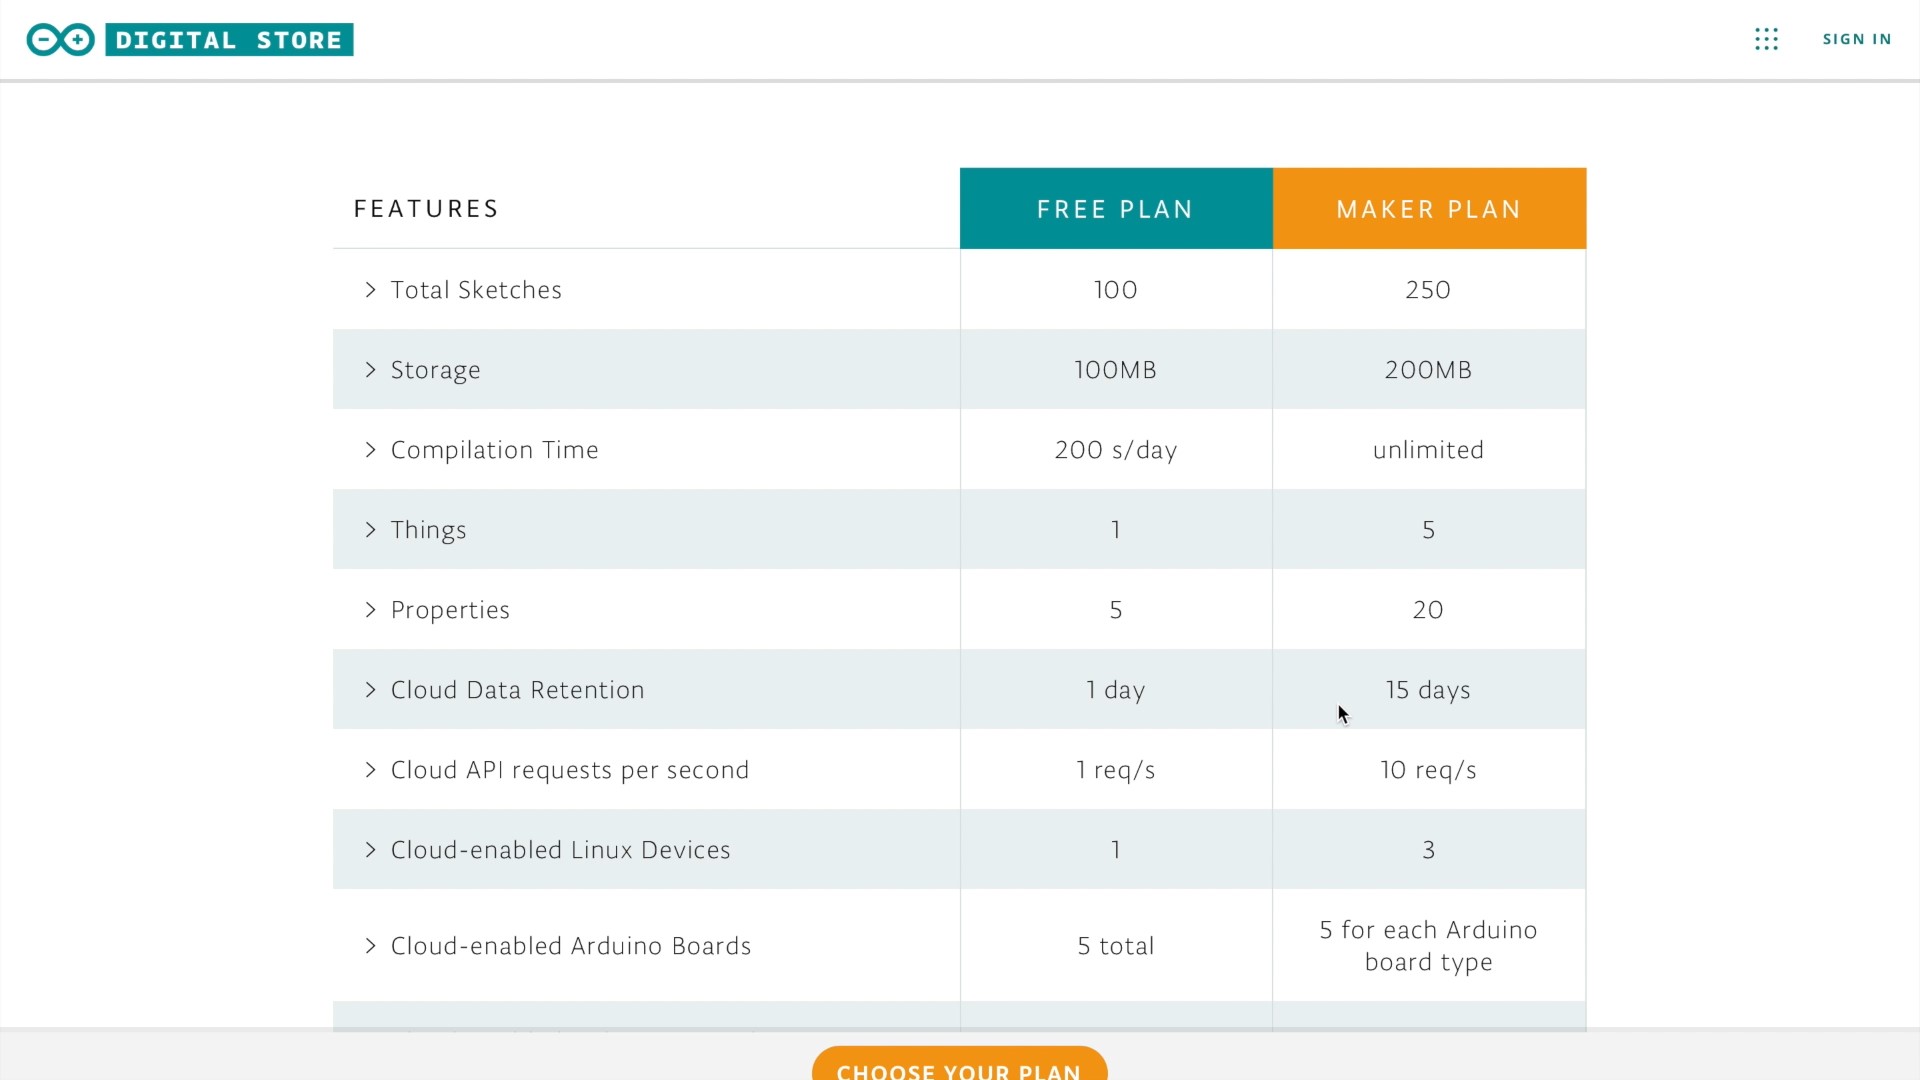Expand the Things row chevron

tap(371, 530)
